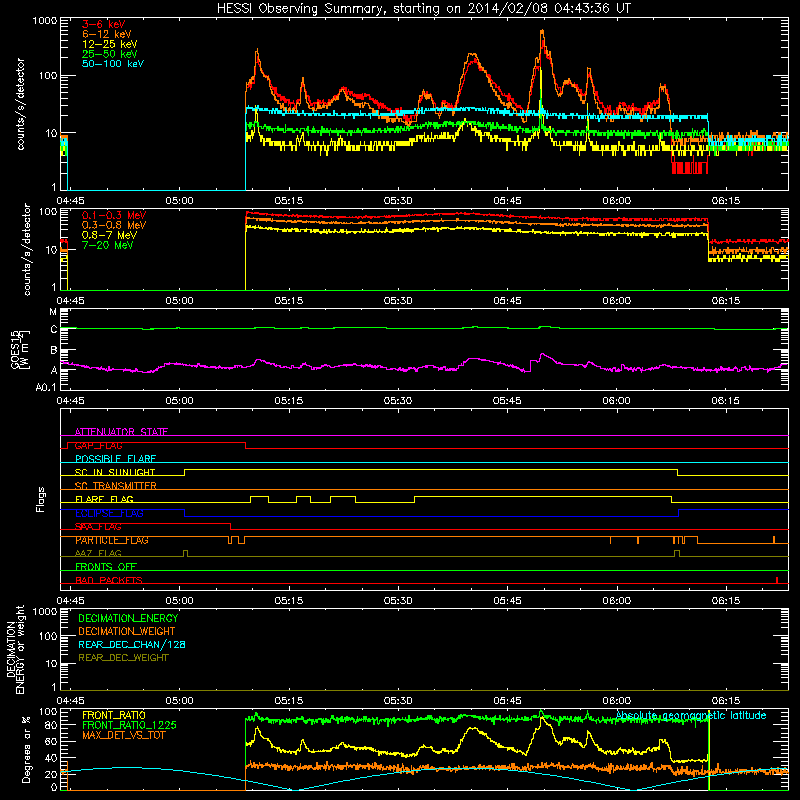Click the "A0.1" tick label on GOES plot
Screen dimensions: 800x800
(46, 388)
